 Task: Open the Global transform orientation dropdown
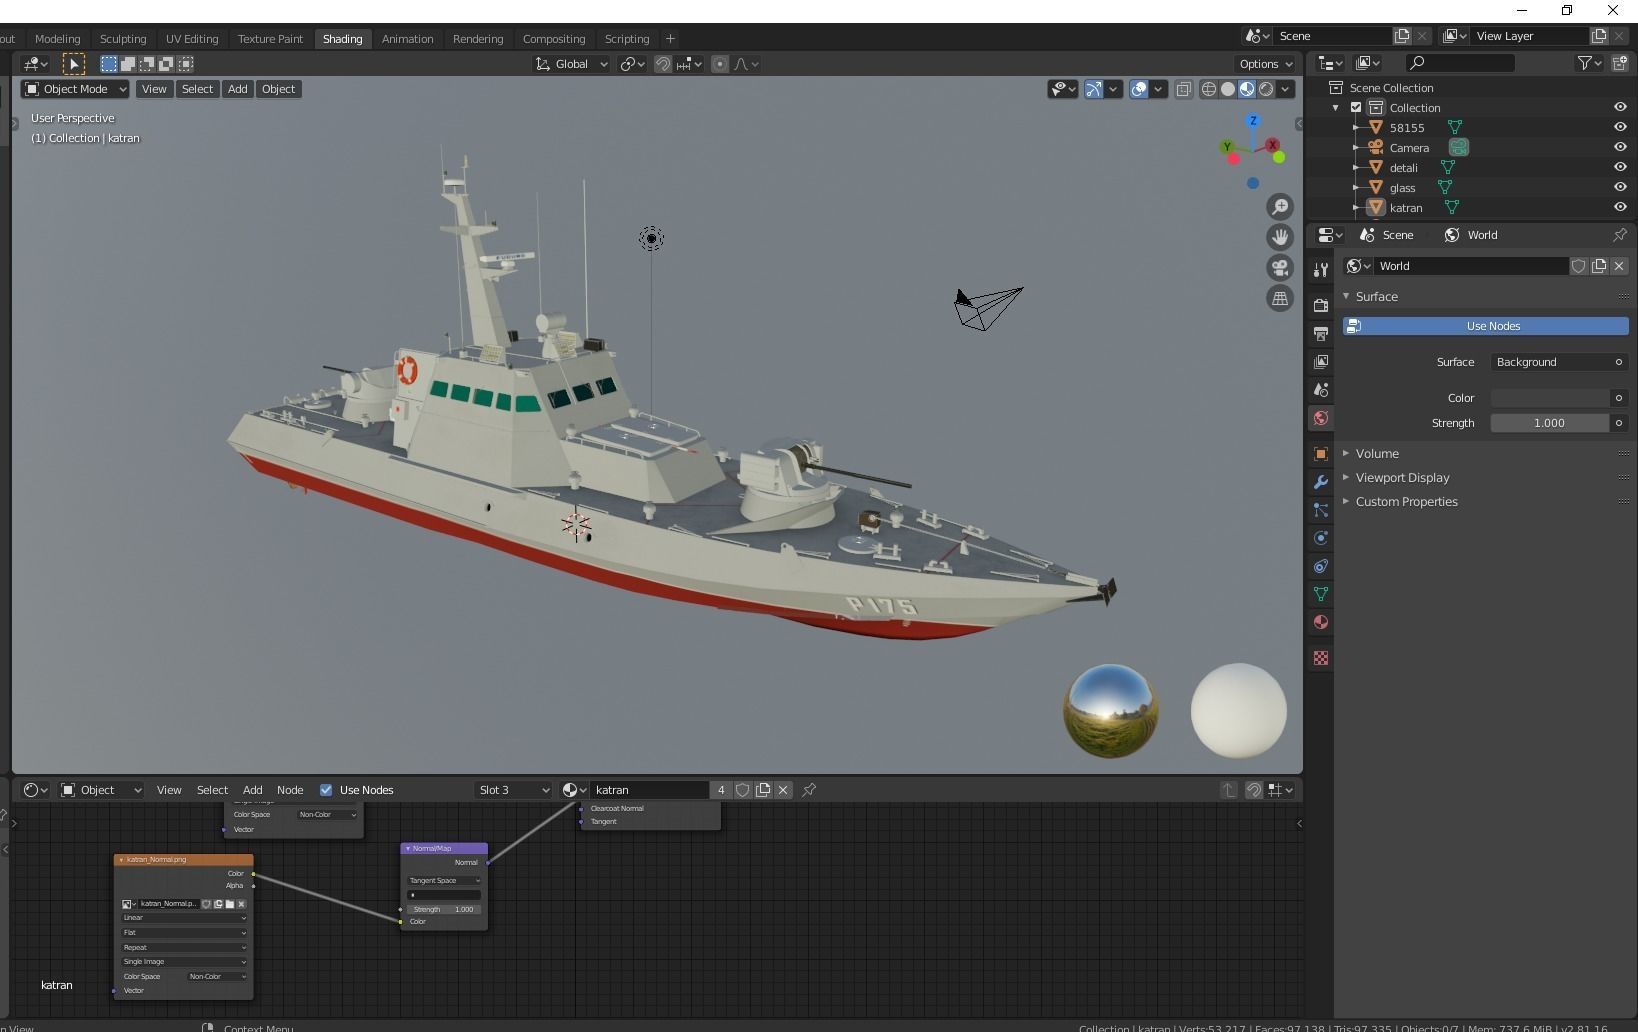[x=571, y=64]
